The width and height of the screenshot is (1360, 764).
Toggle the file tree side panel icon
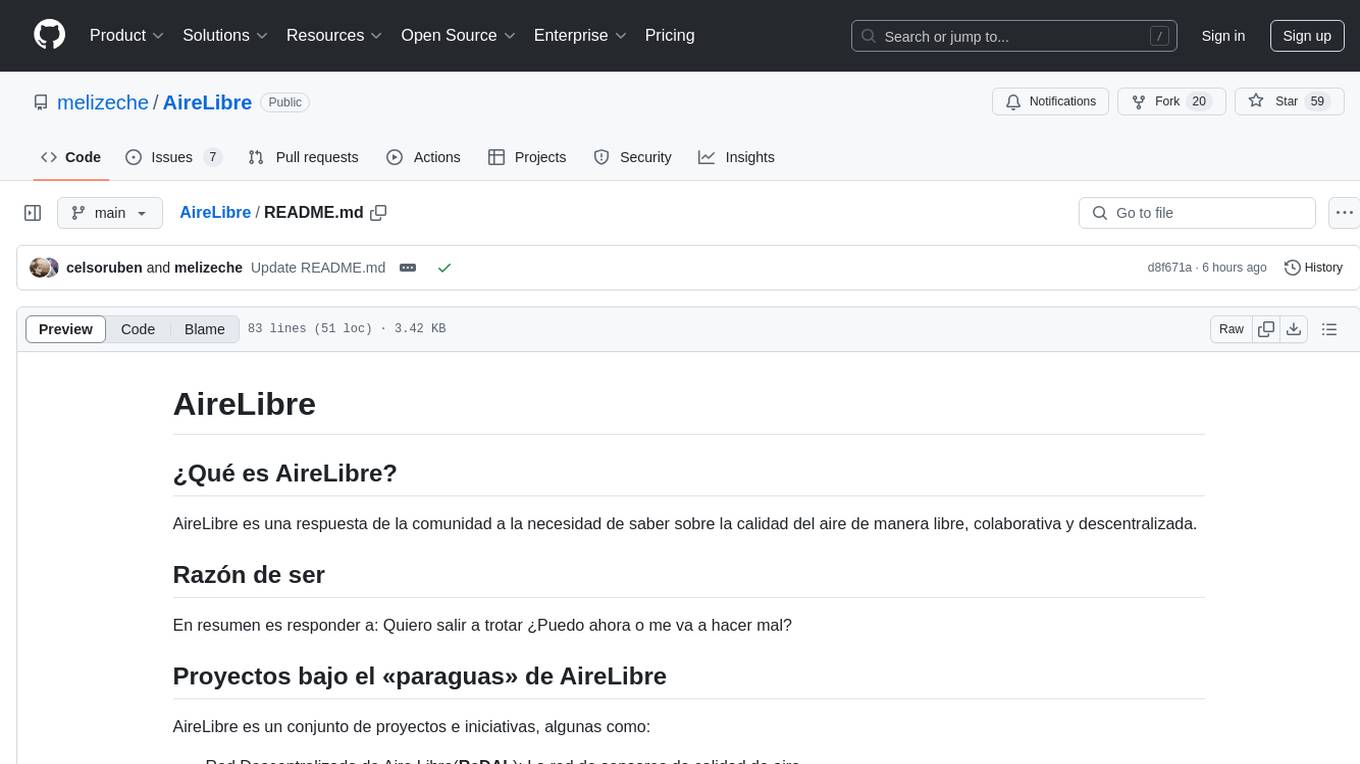32,213
